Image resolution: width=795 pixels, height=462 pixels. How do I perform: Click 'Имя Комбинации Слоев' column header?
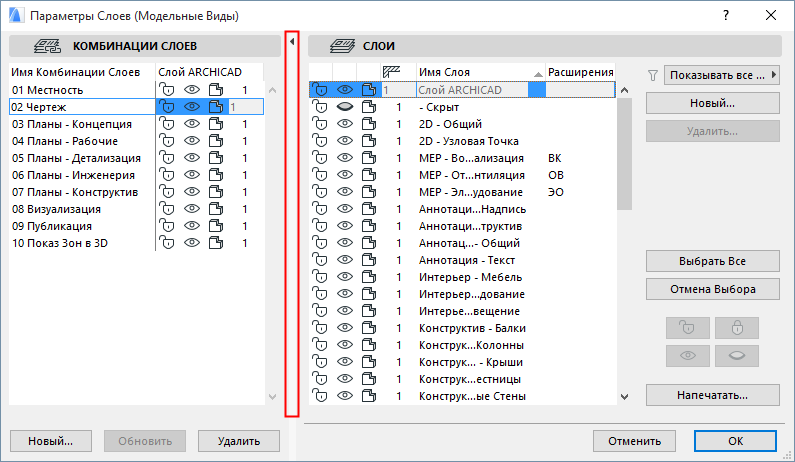tap(82, 72)
